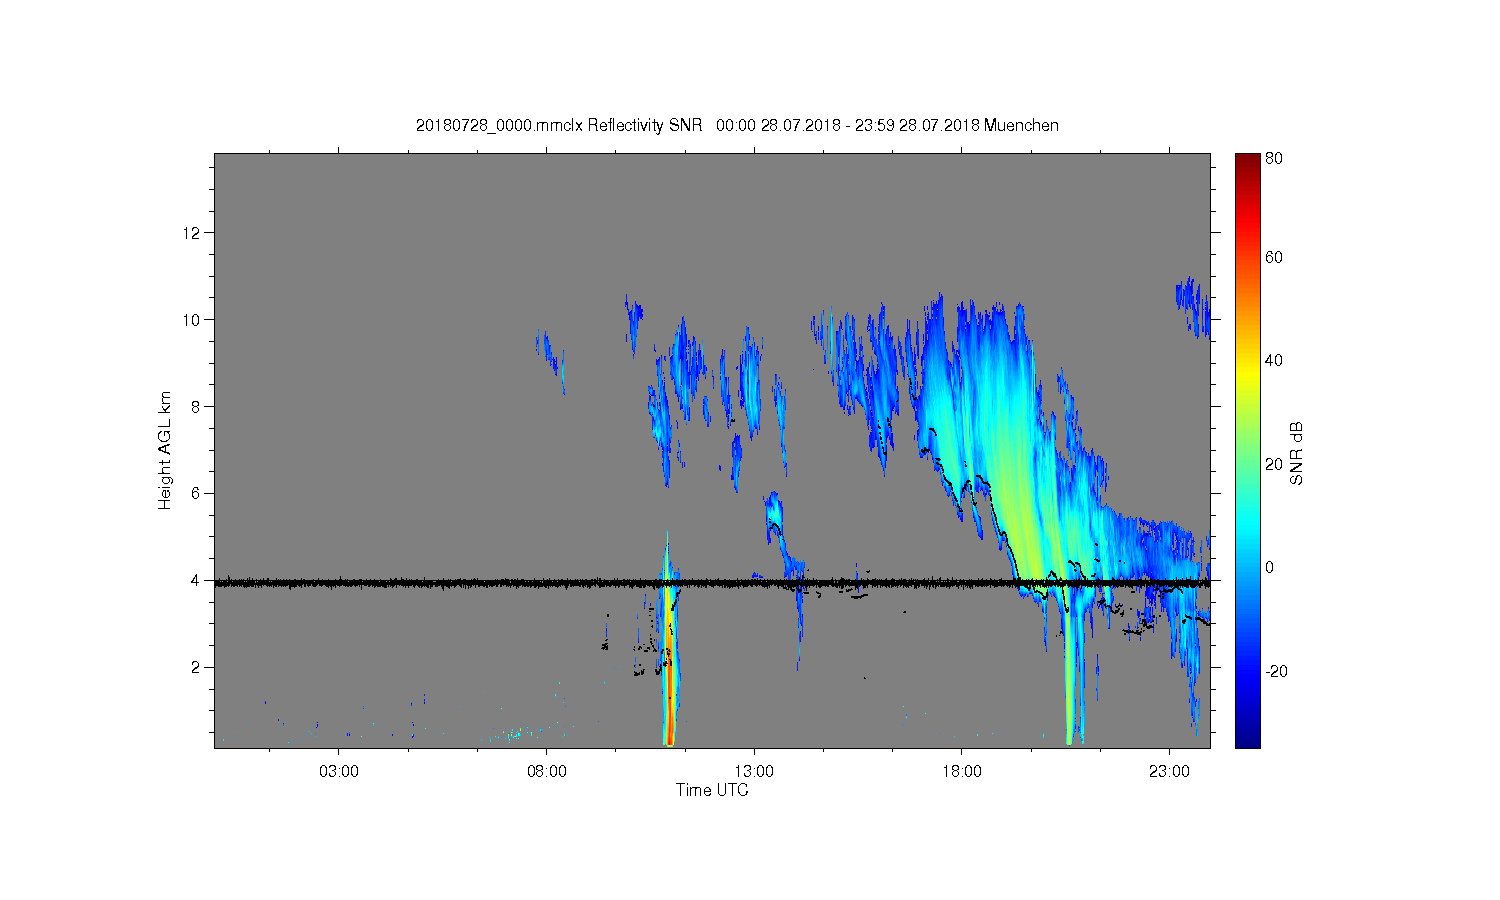Click the colorbar value 20
The image size is (1500, 900).
pyautogui.click(x=1274, y=464)
